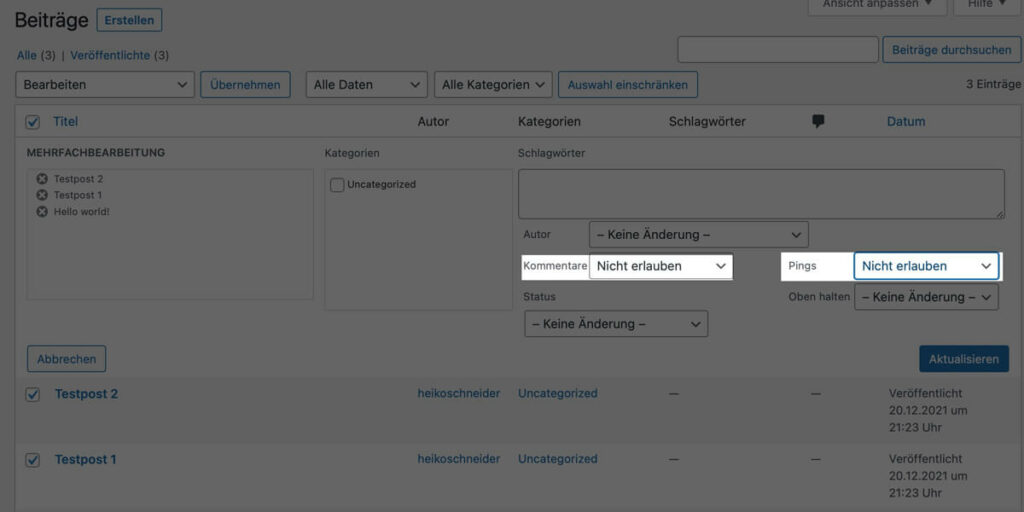This screenshot has height=512, width=1024.
Task: Click Uncategorized in the Testpost 1 row
Action: (x=558, y=458)
